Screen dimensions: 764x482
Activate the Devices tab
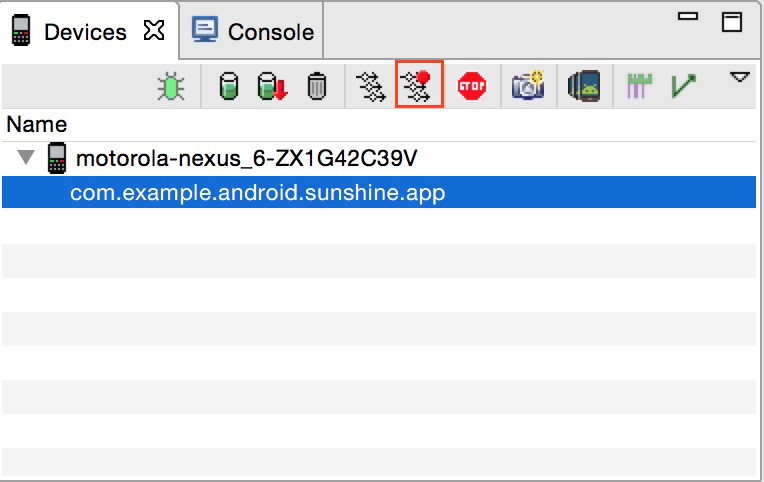(85, 32)
